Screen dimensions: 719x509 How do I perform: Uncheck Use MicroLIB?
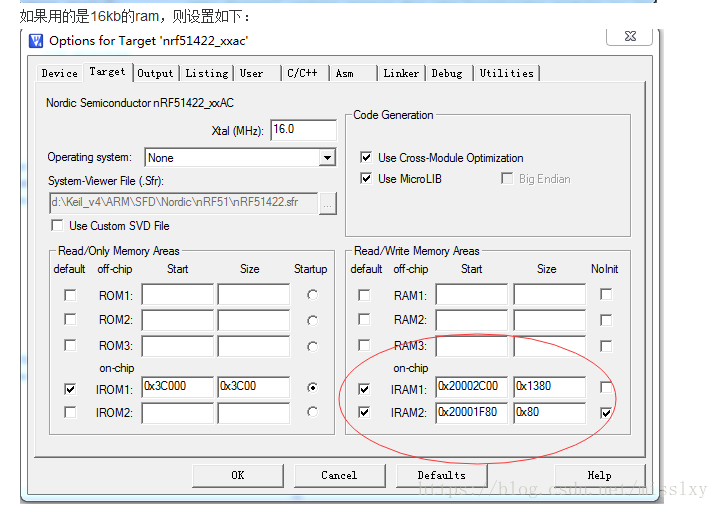(x=366, y=178)
